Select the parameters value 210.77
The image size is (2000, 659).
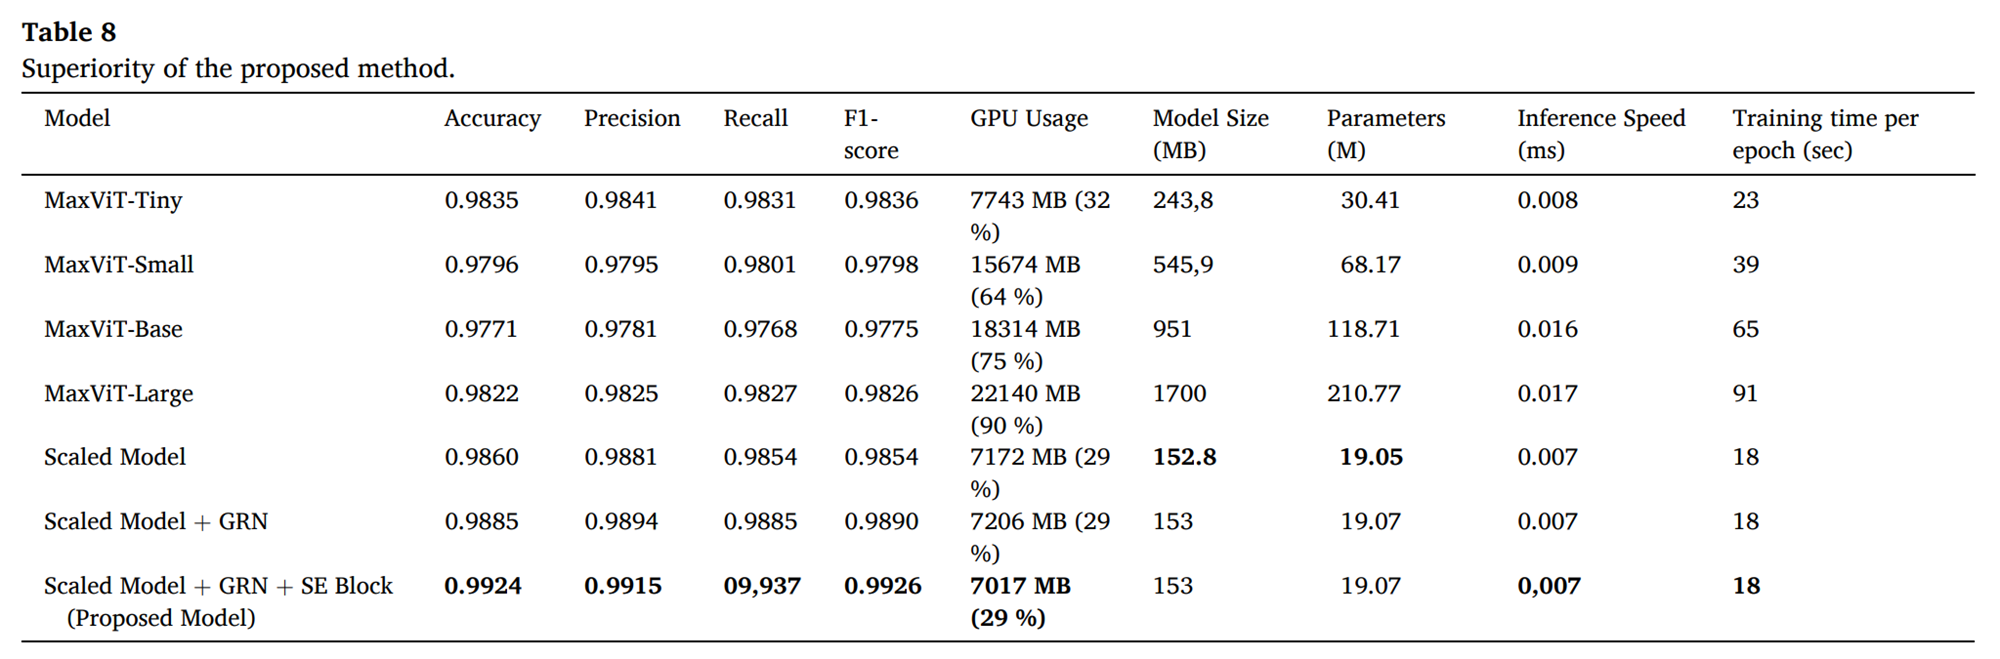[x=1363, y=393]
